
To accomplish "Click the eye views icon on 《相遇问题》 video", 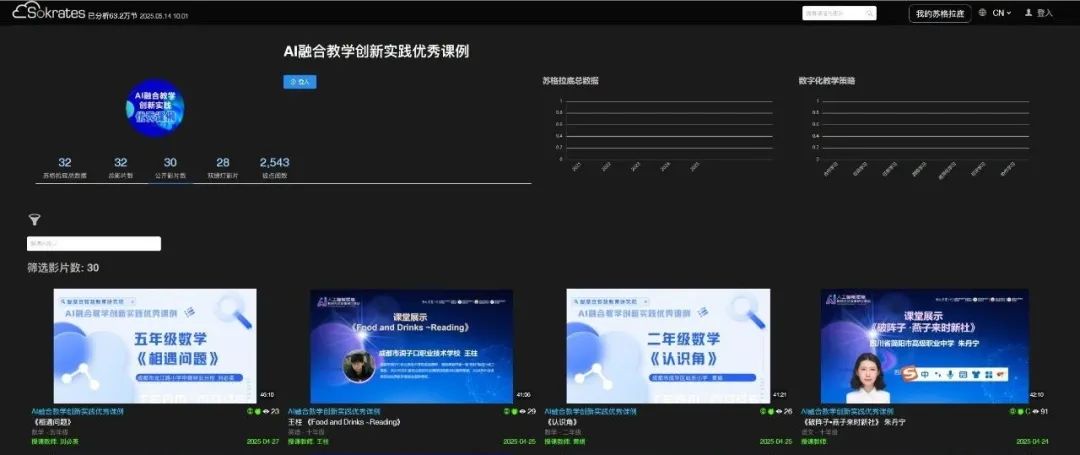I will [x=265, y=411].
